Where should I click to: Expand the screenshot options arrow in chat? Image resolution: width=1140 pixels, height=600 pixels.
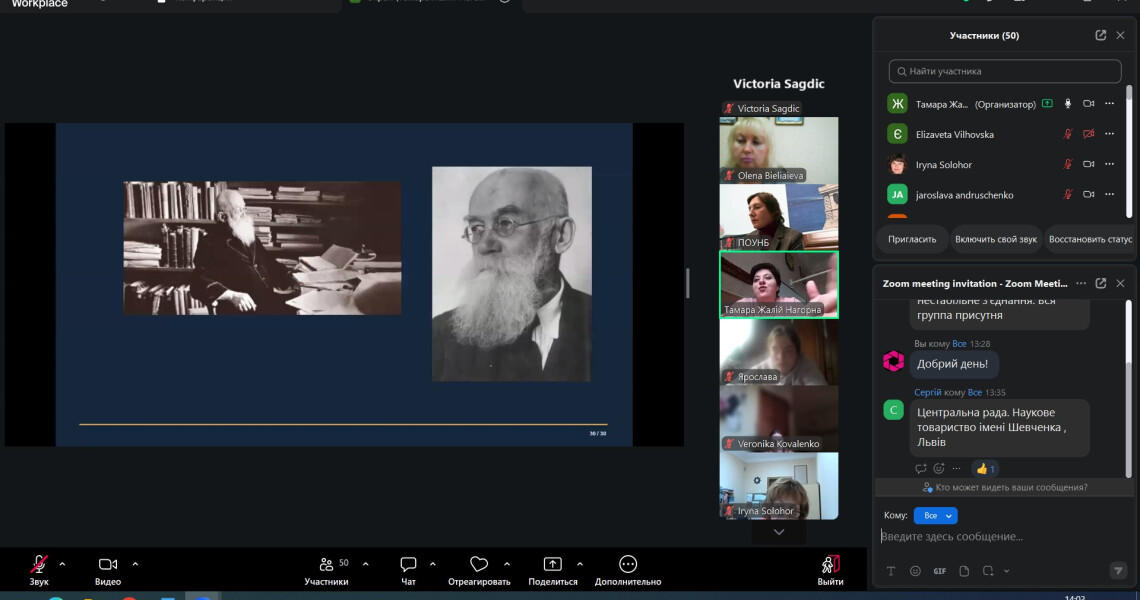pyautogui.click(x=1007, y=571)
